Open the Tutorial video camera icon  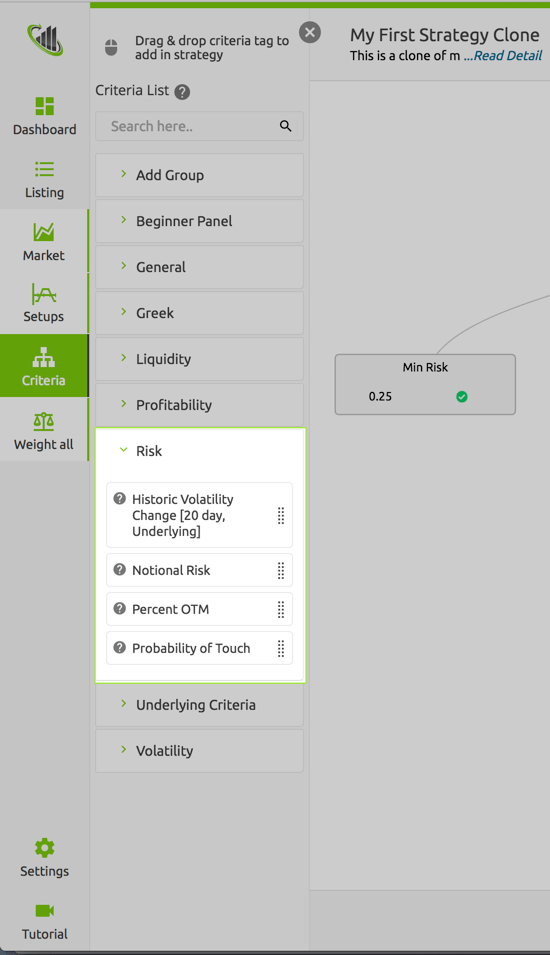tap(44, 911)
